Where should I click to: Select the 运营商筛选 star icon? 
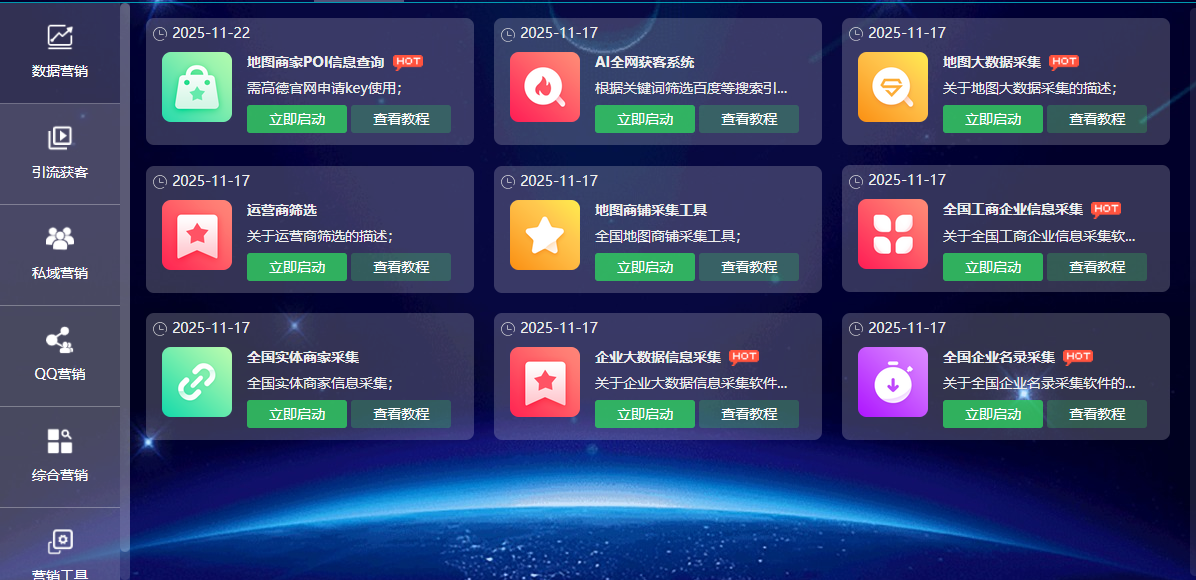(196, 235)
